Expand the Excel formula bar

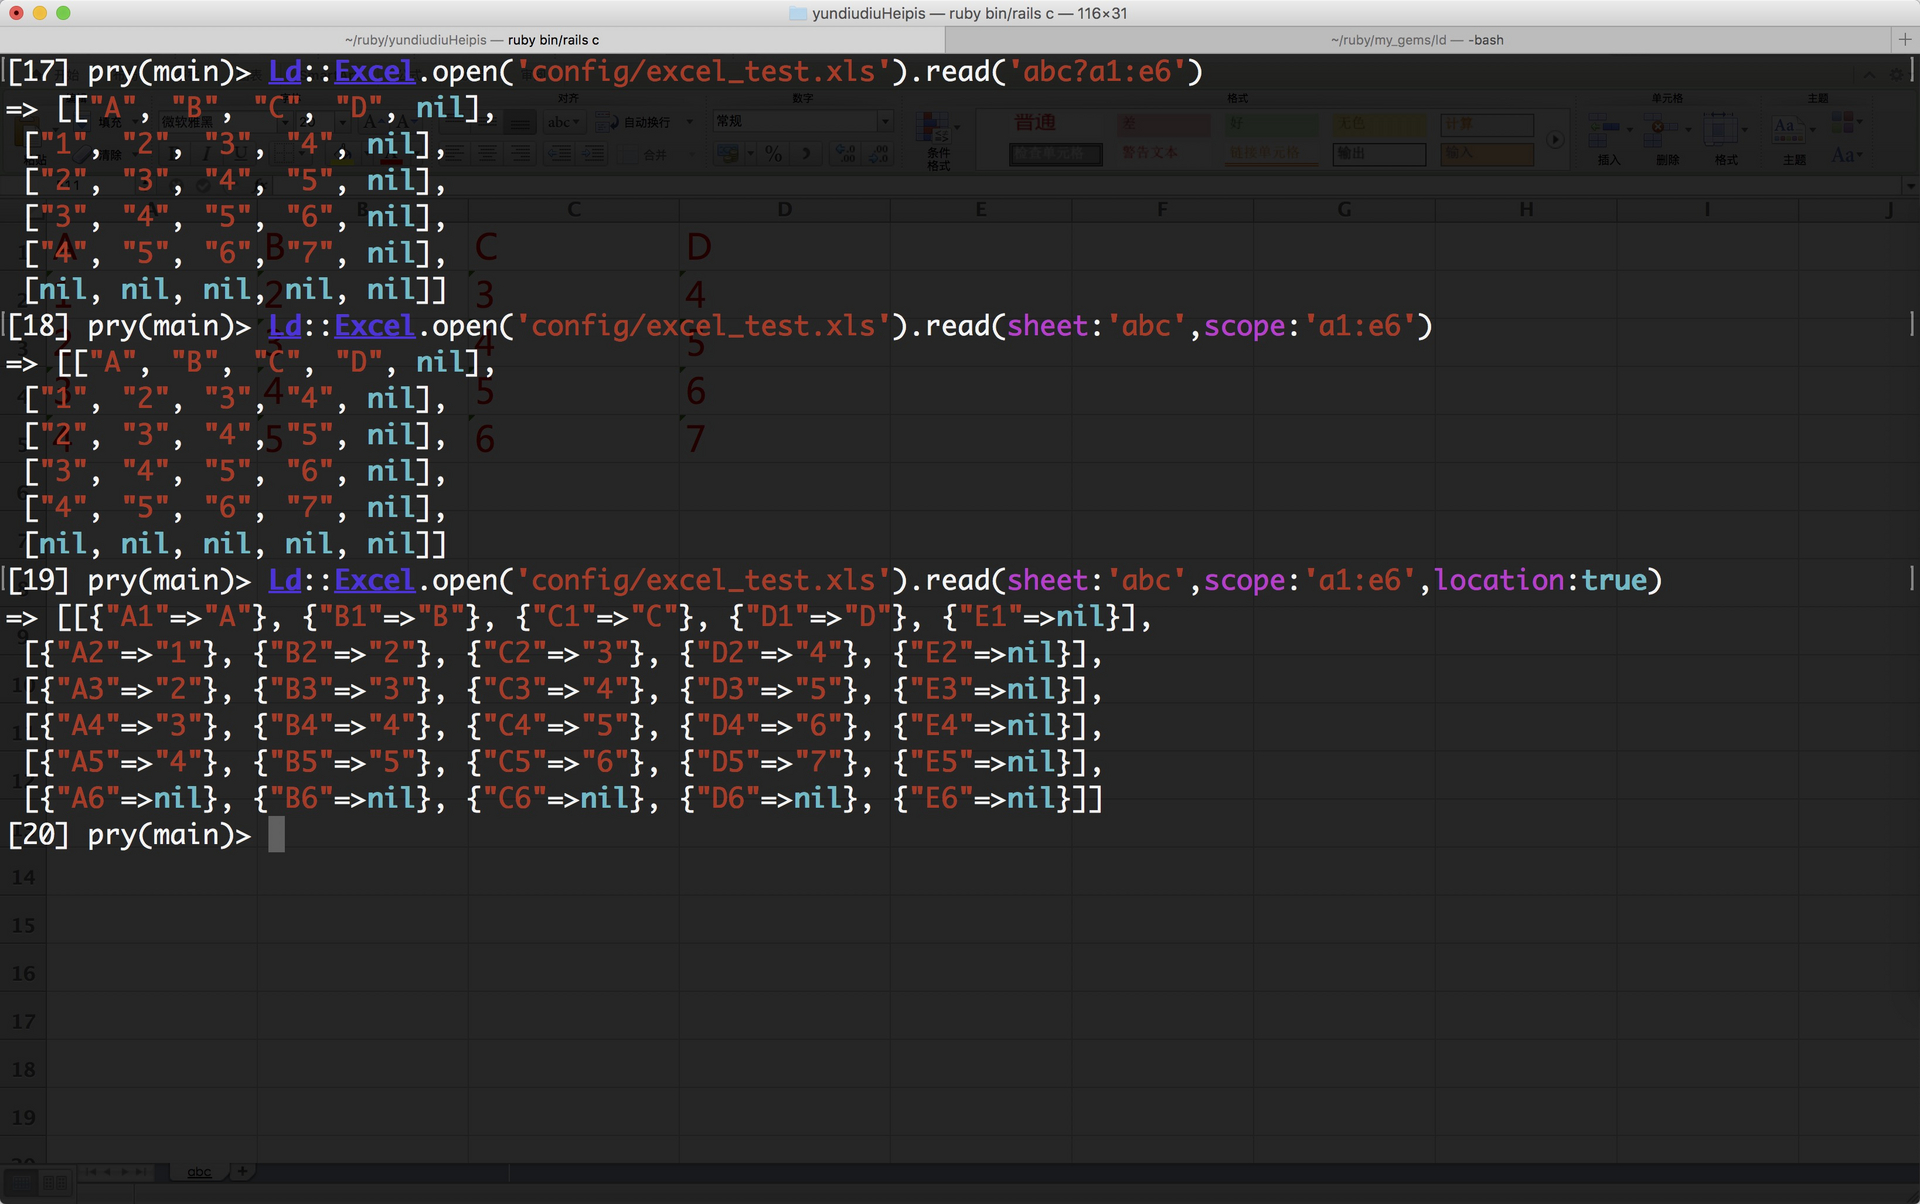coord(1911,186)
